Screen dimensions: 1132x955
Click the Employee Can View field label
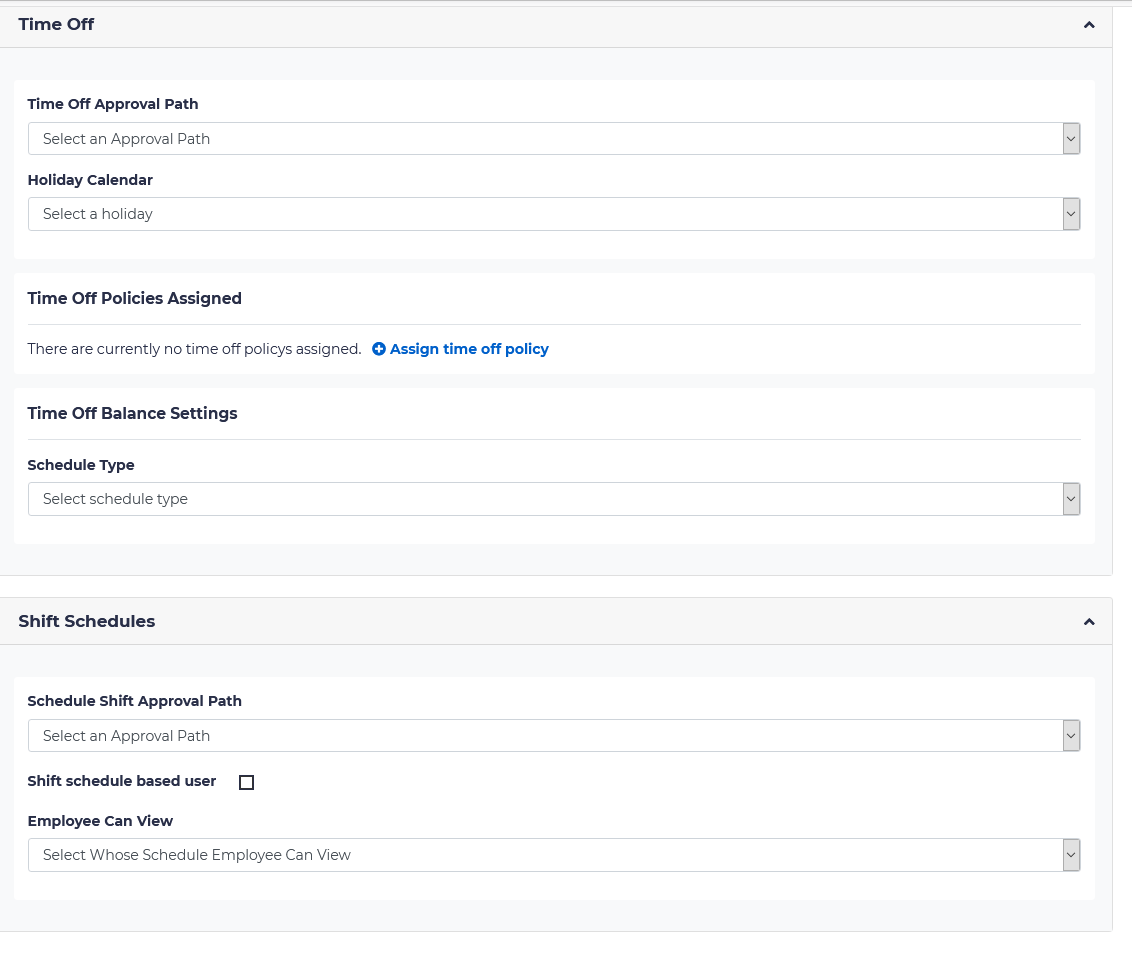tap(100, 821)
